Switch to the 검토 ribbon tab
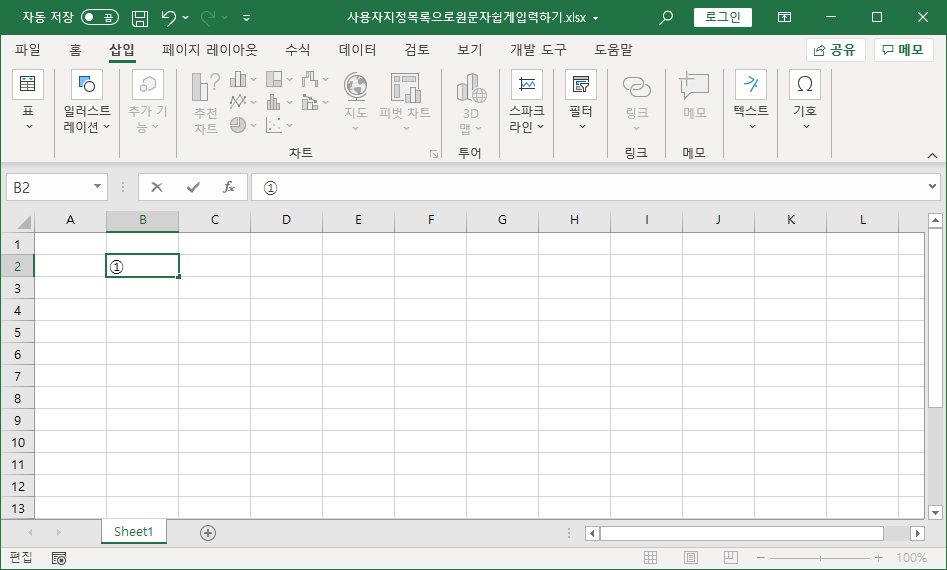 (417, 50)
